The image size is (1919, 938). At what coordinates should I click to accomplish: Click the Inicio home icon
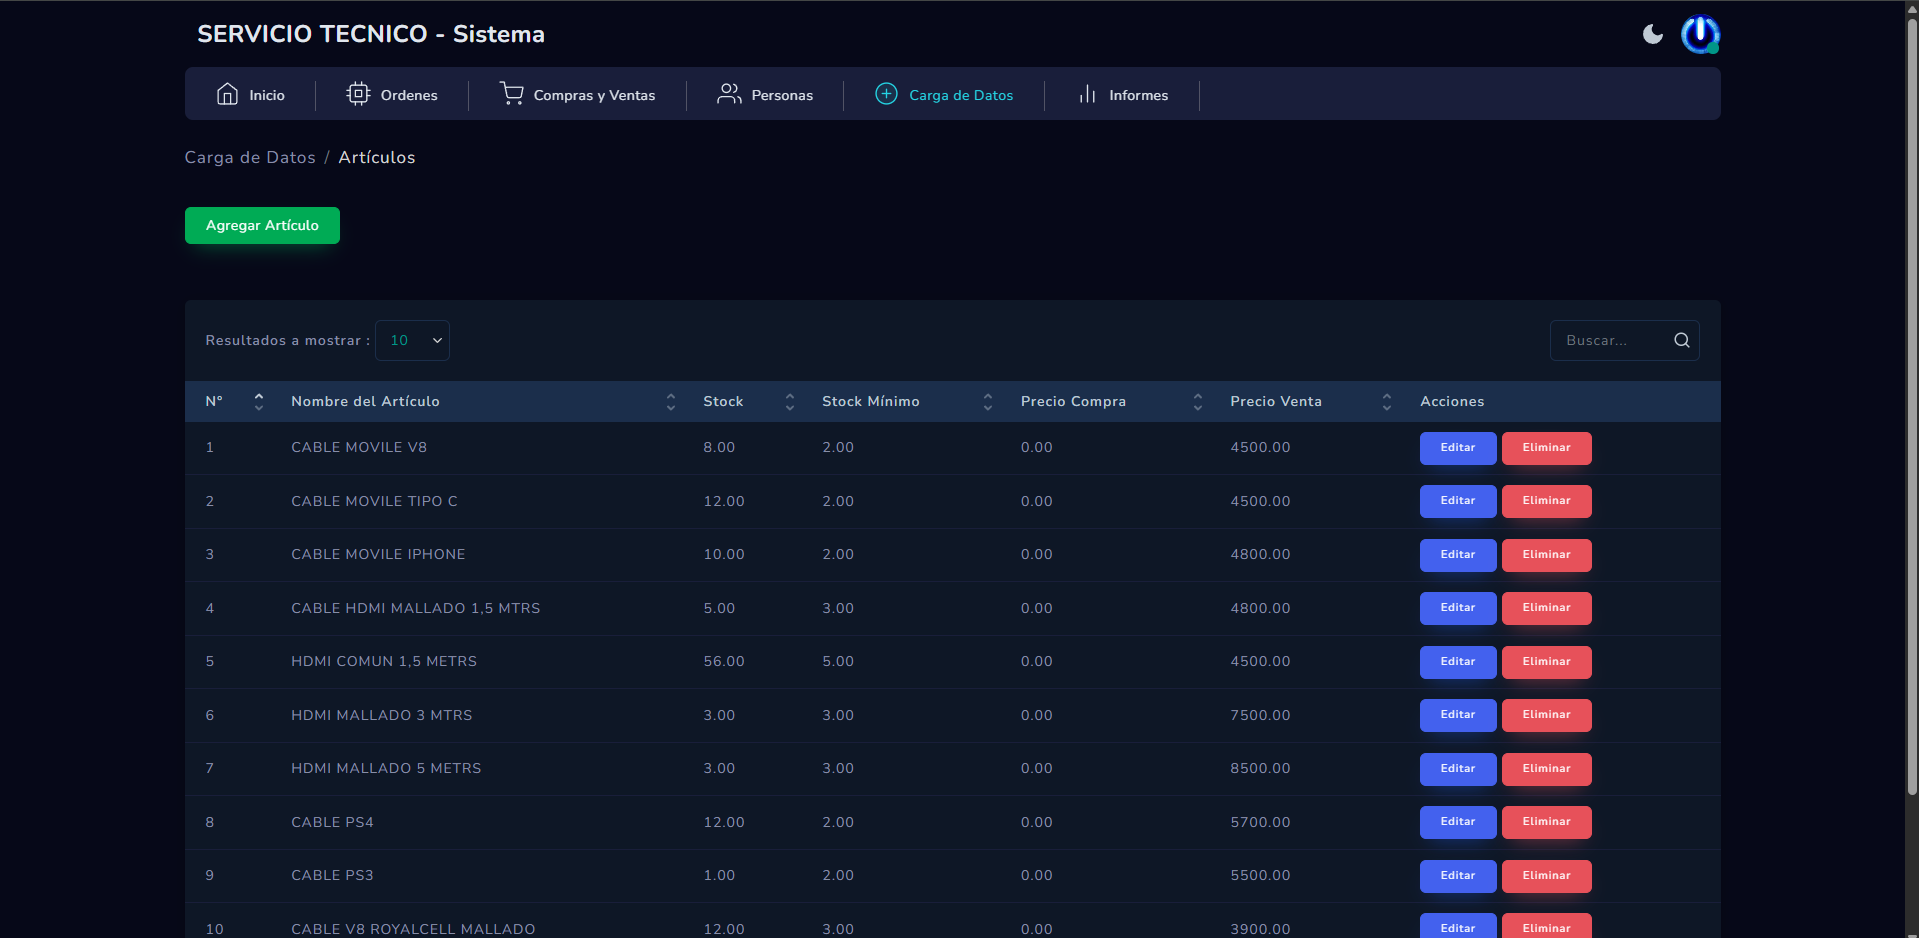[227, 94]
